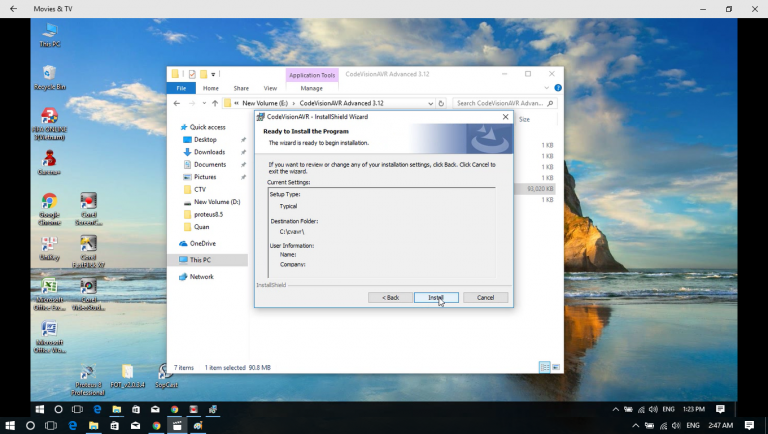Open the This PC desktop icon

49,33
